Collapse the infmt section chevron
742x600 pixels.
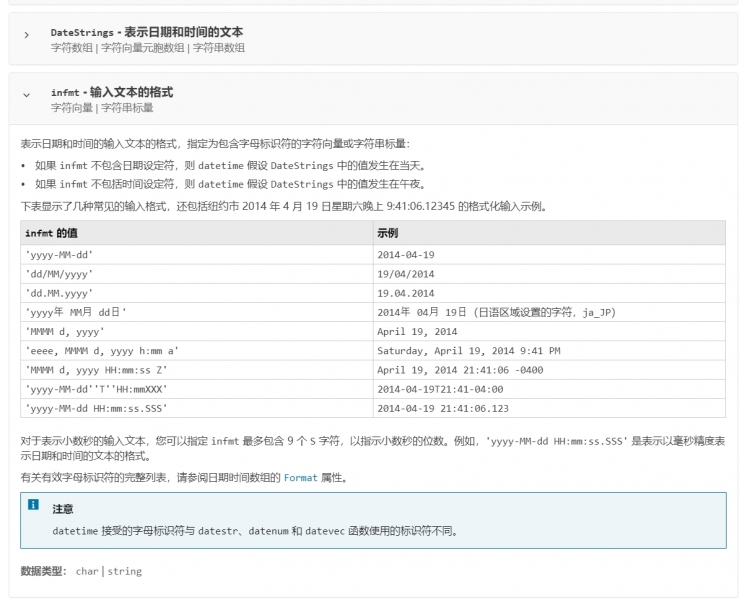pyautogui.click(x=27, y=95)
